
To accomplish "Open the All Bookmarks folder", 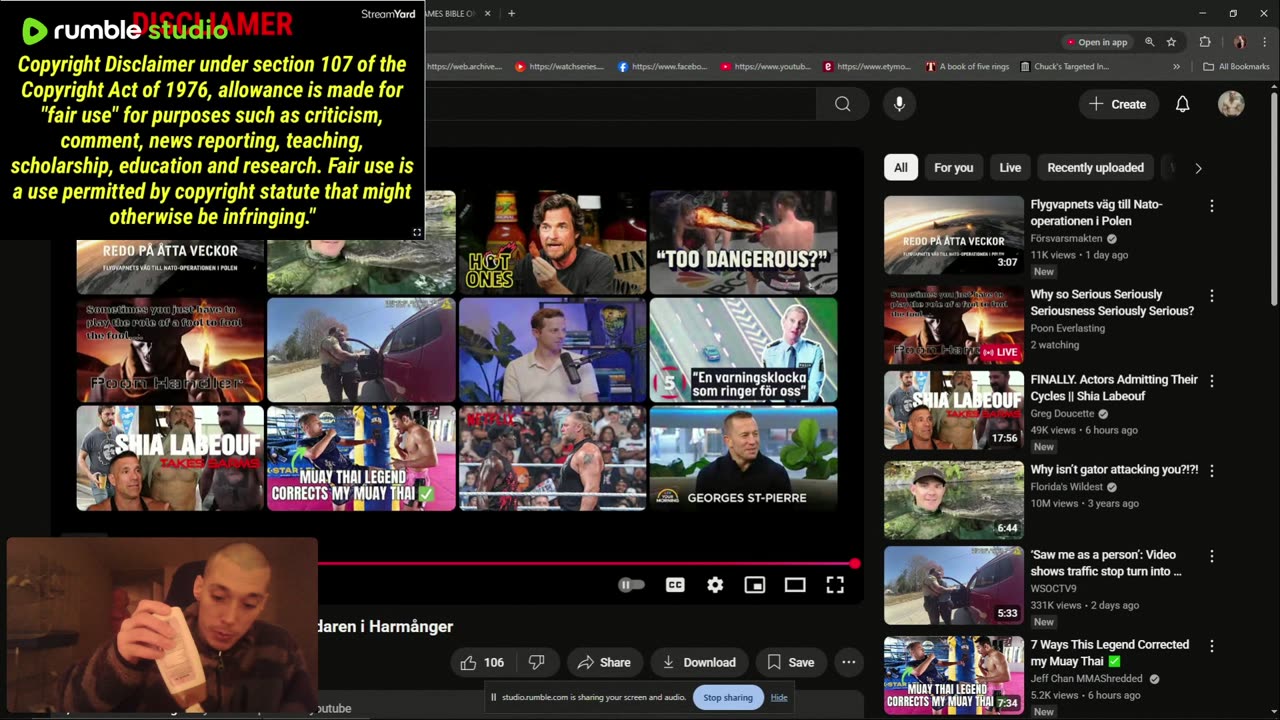I will point(1236,67).
